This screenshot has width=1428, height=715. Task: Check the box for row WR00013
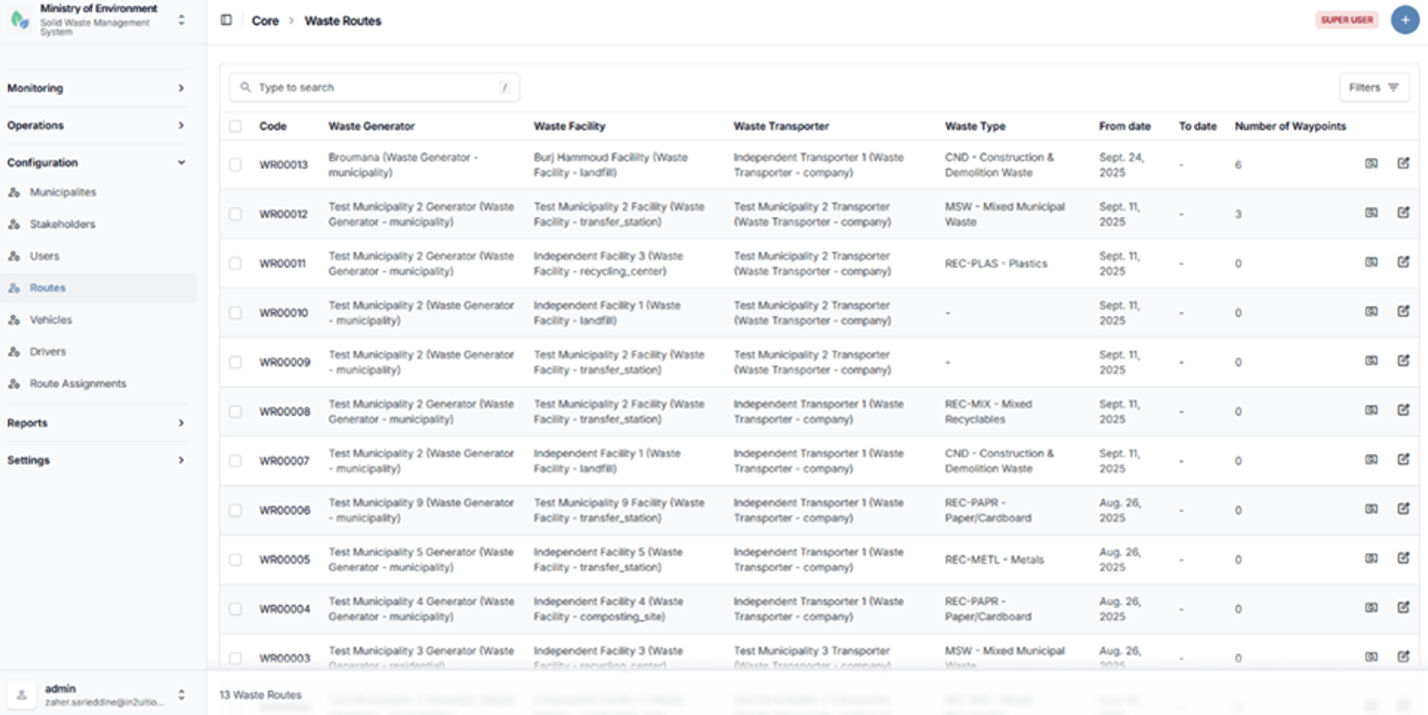point(235,165)
